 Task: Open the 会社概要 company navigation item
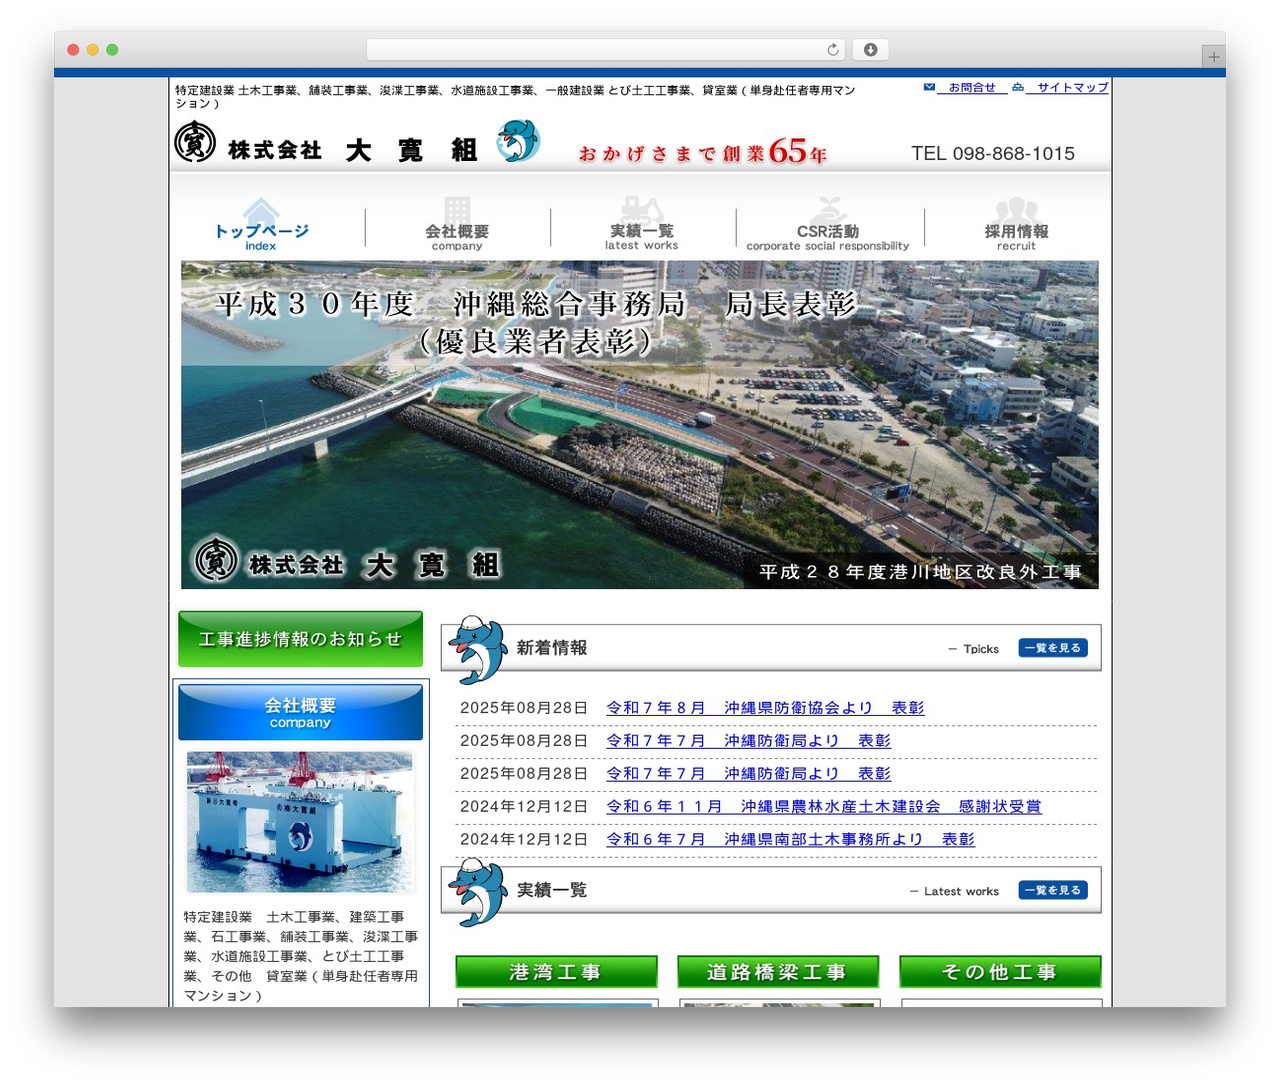coord(457,225)
